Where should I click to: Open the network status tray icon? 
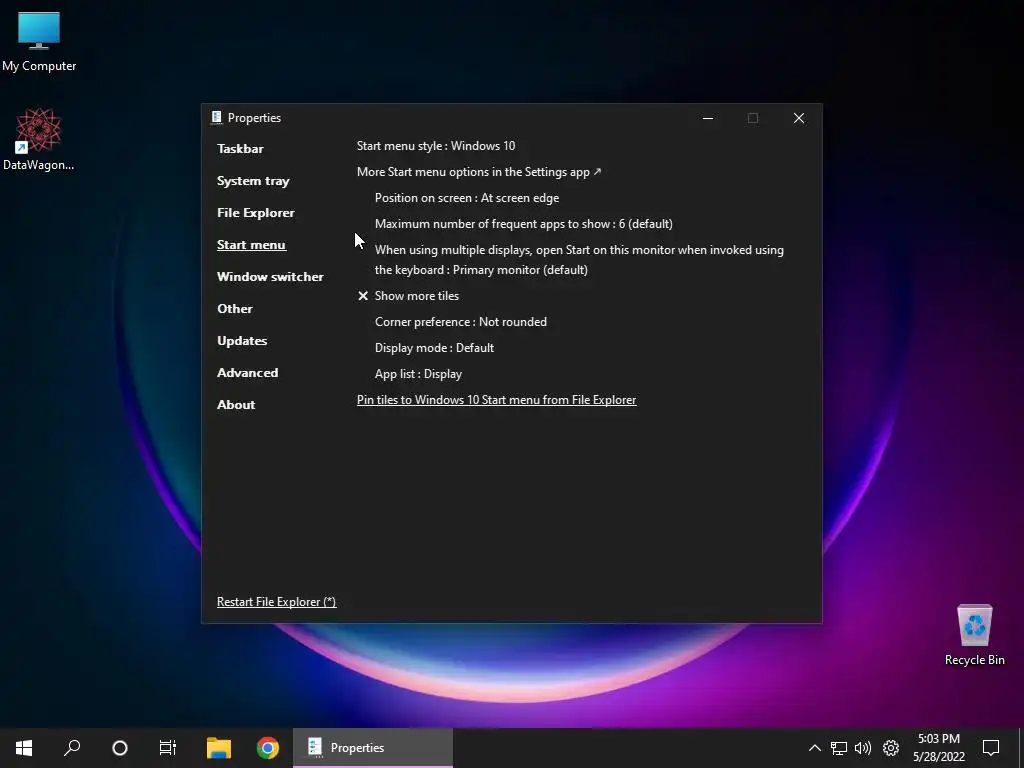(839, 748)
